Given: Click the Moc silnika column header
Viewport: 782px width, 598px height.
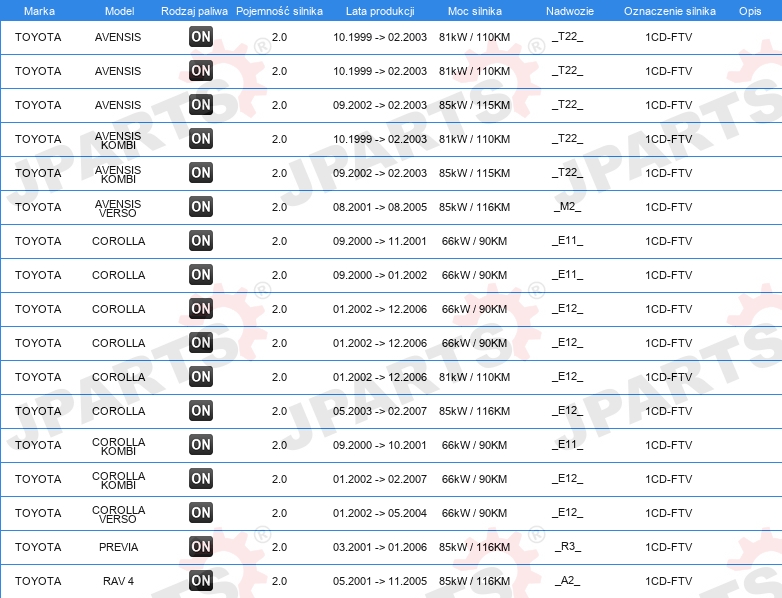Looking at the screenshot, I should coord(475,11).
